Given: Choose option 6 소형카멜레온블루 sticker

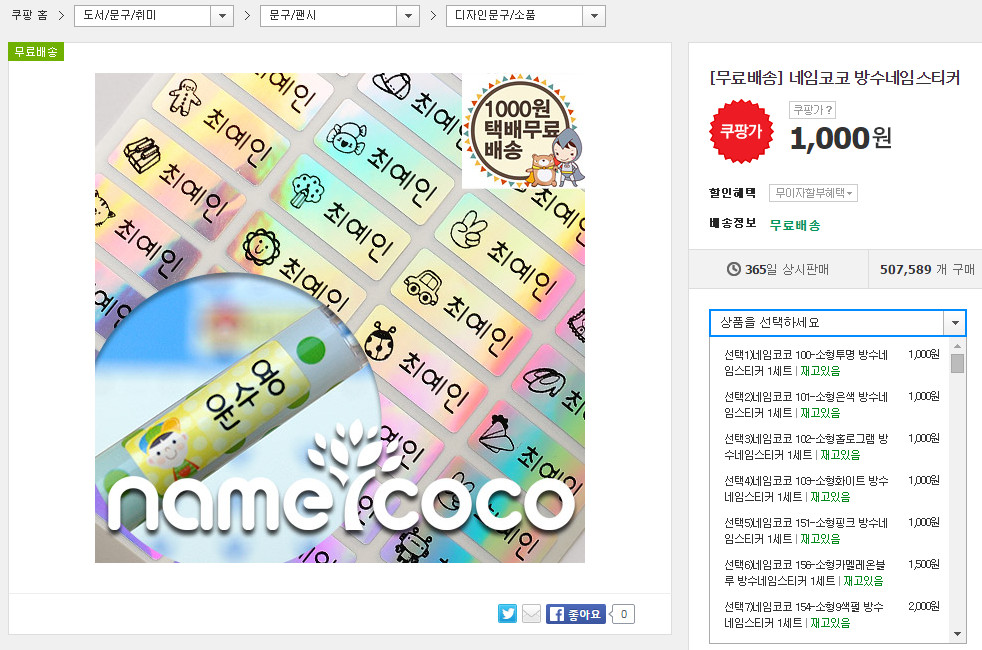Looking at the screenshot, I should coord(806,572).
